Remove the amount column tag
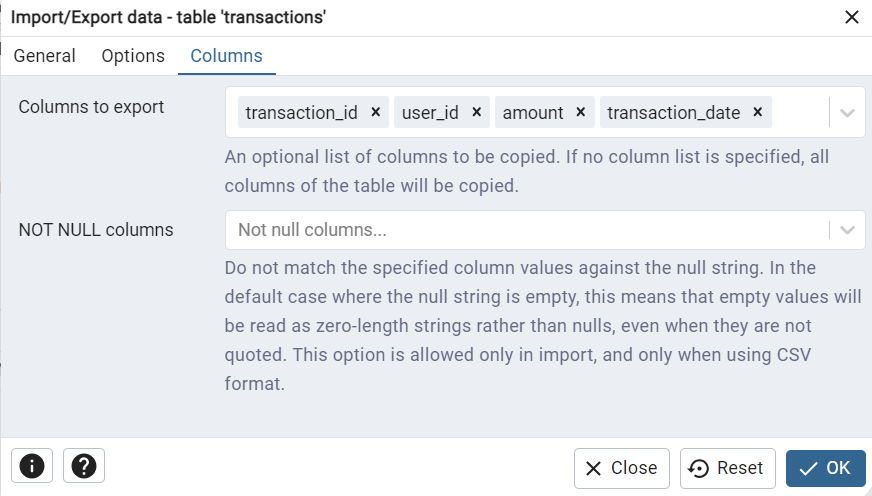Screen dimensions: 872x496 click(581, 113)
